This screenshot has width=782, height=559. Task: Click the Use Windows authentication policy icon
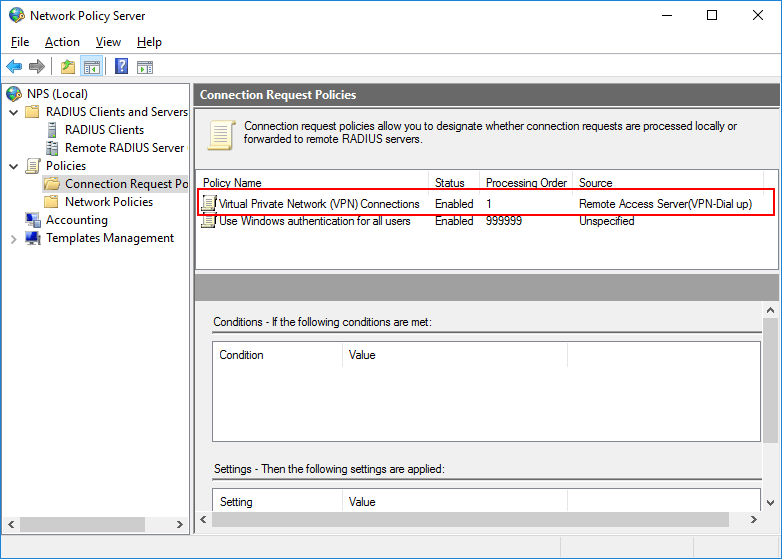click(x=209, y=220)
